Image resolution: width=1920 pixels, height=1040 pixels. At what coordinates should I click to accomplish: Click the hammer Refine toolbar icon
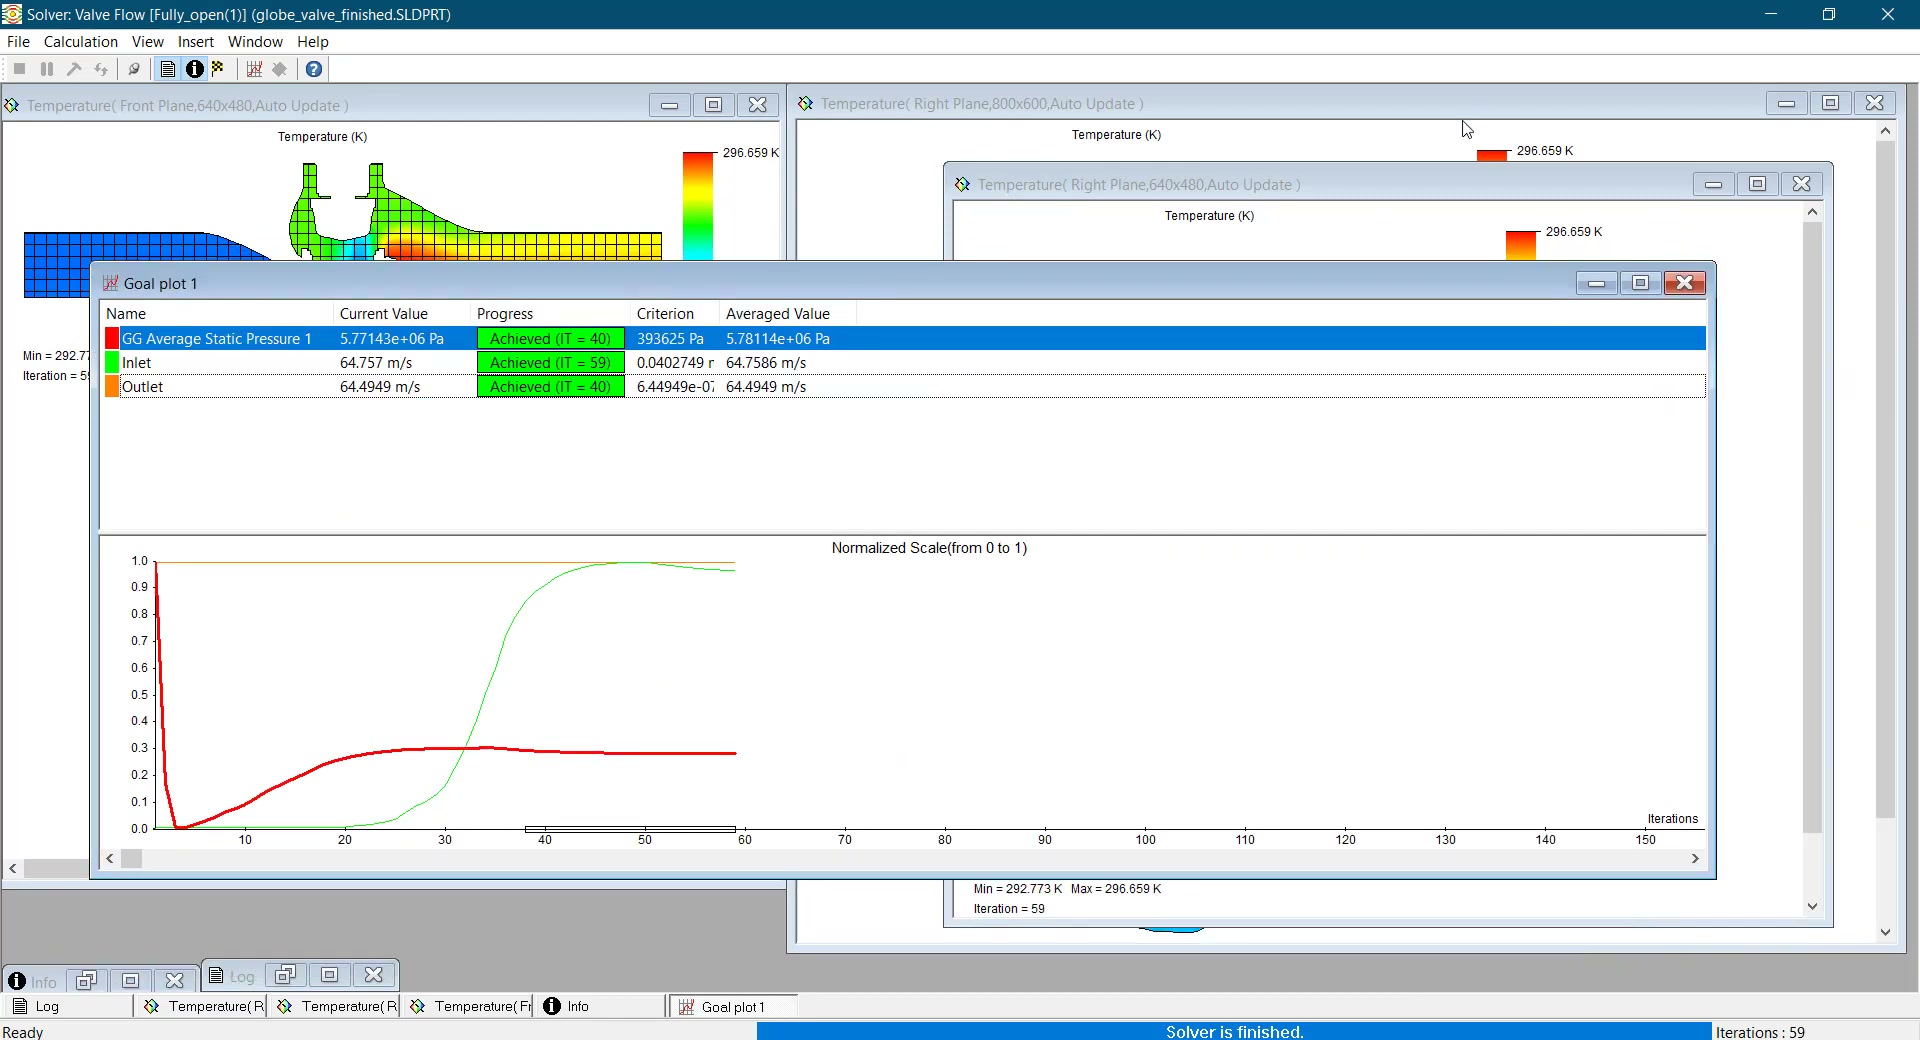tap(74, 69)
